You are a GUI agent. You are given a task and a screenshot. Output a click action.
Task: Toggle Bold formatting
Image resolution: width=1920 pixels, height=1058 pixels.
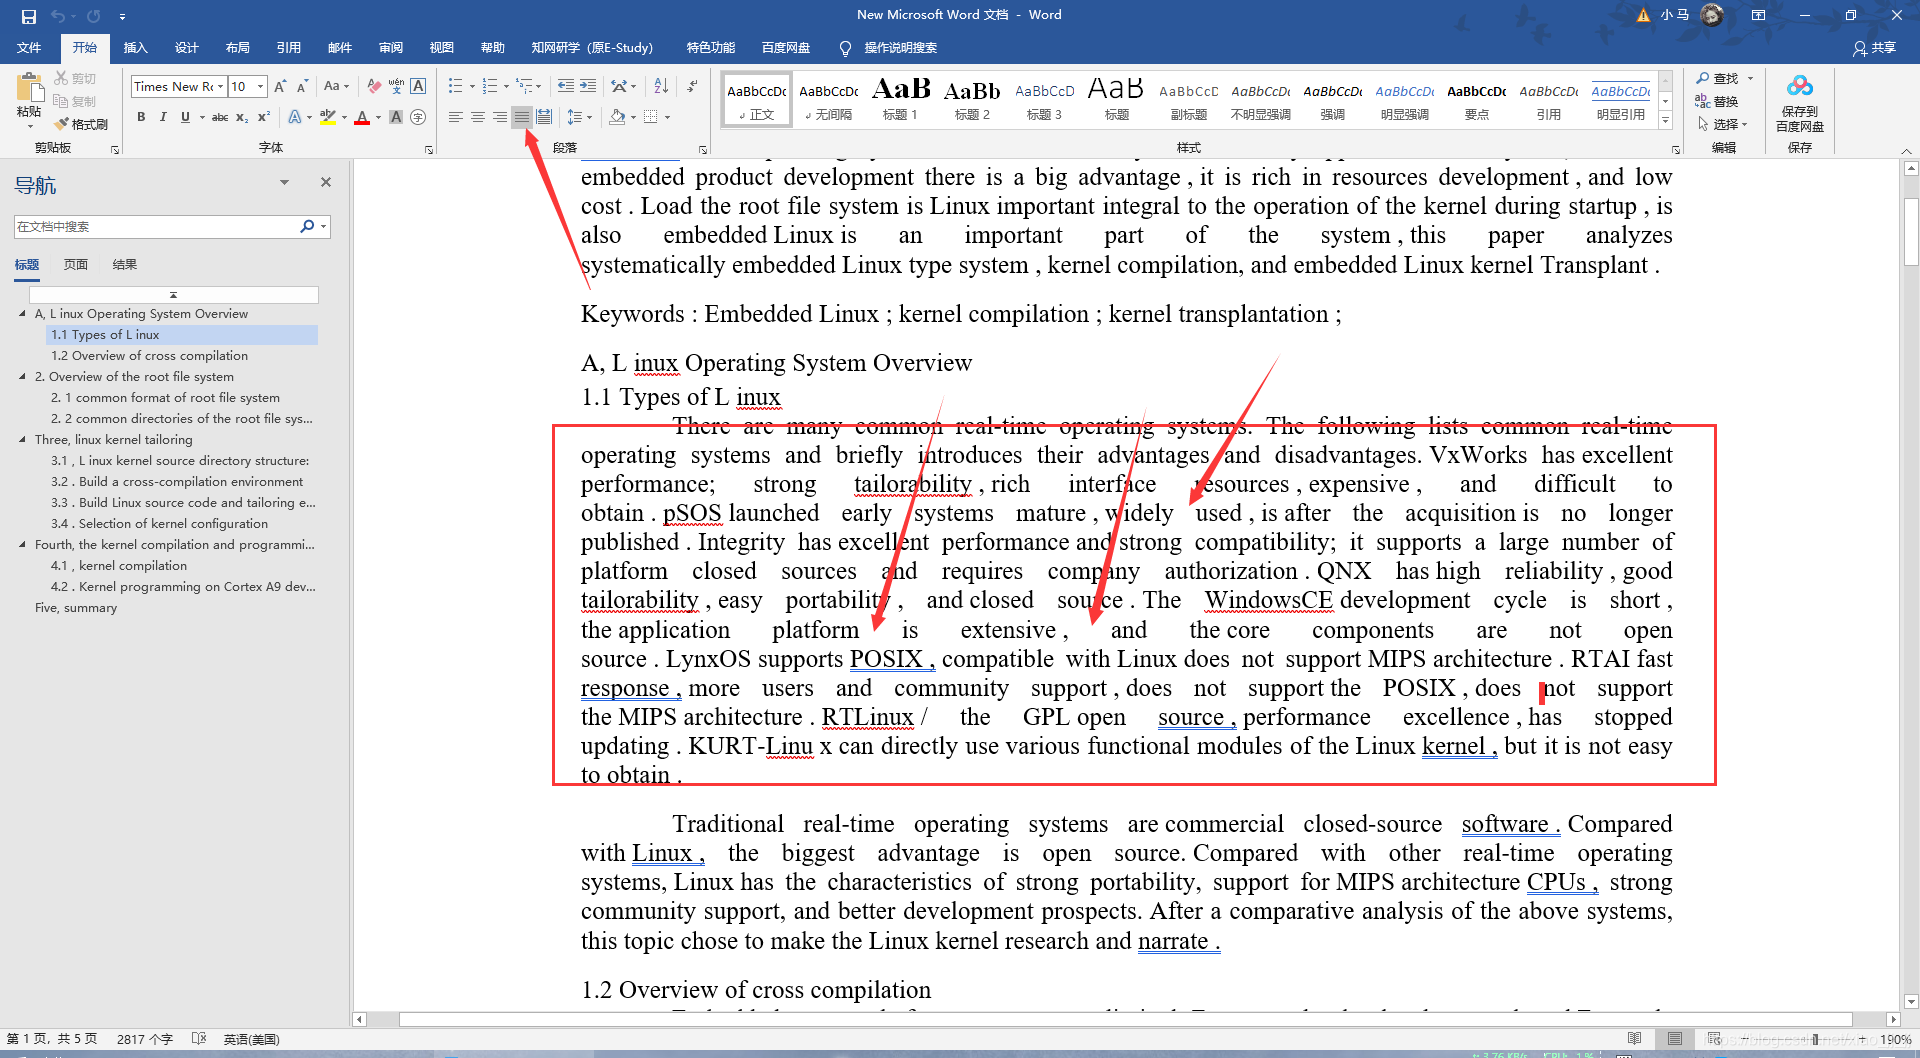[141, 117]
